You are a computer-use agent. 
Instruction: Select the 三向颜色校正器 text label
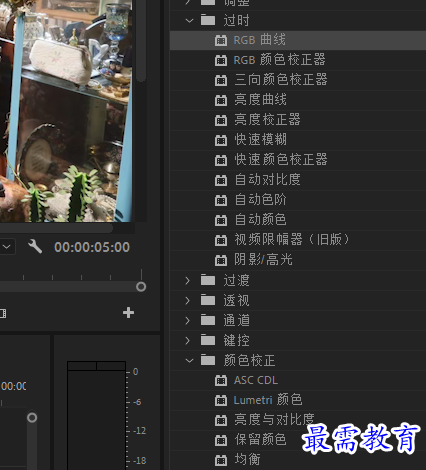pos(281,80)
